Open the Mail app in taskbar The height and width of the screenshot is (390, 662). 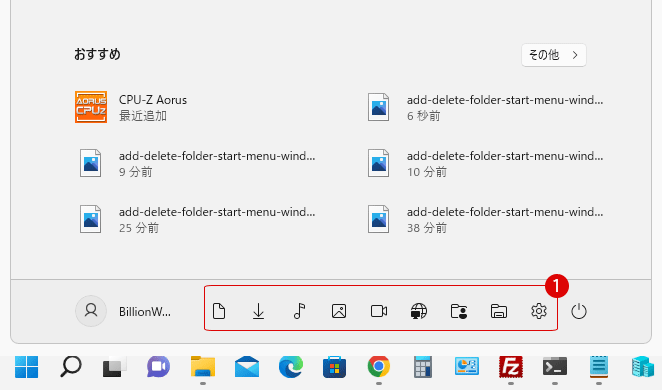[247, 367]
